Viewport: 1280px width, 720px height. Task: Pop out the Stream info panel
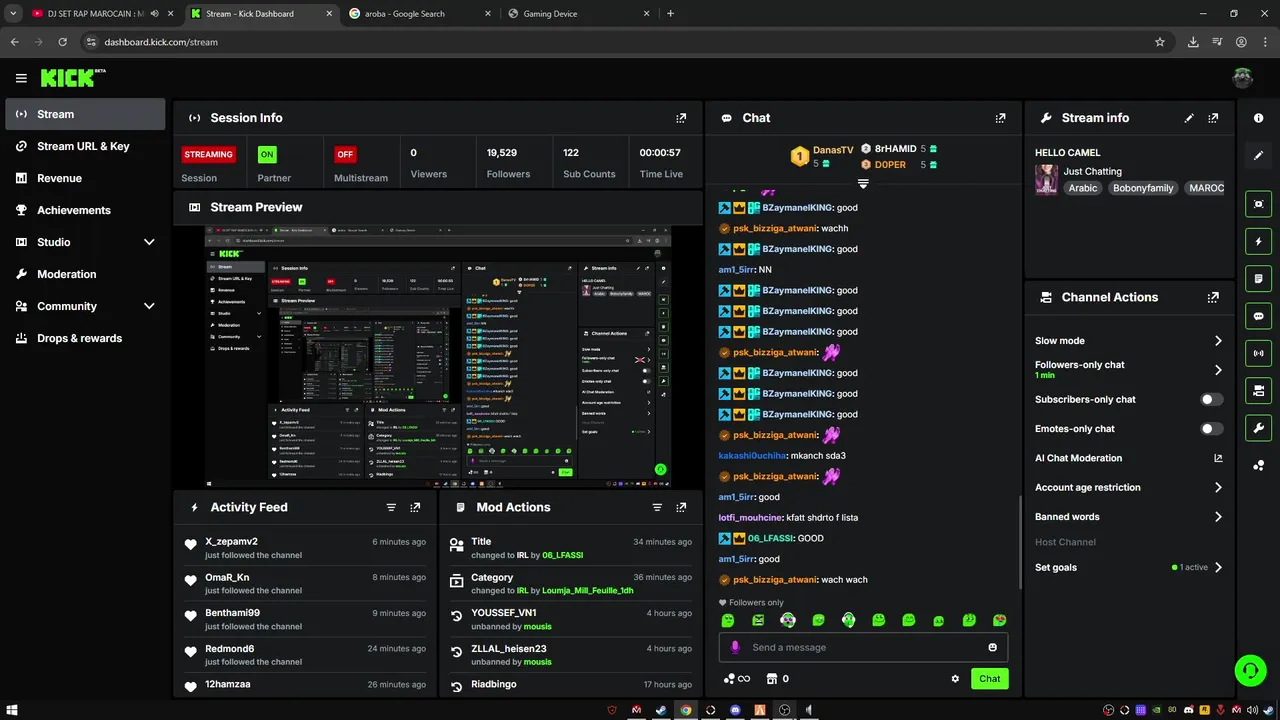[1213, 118]
